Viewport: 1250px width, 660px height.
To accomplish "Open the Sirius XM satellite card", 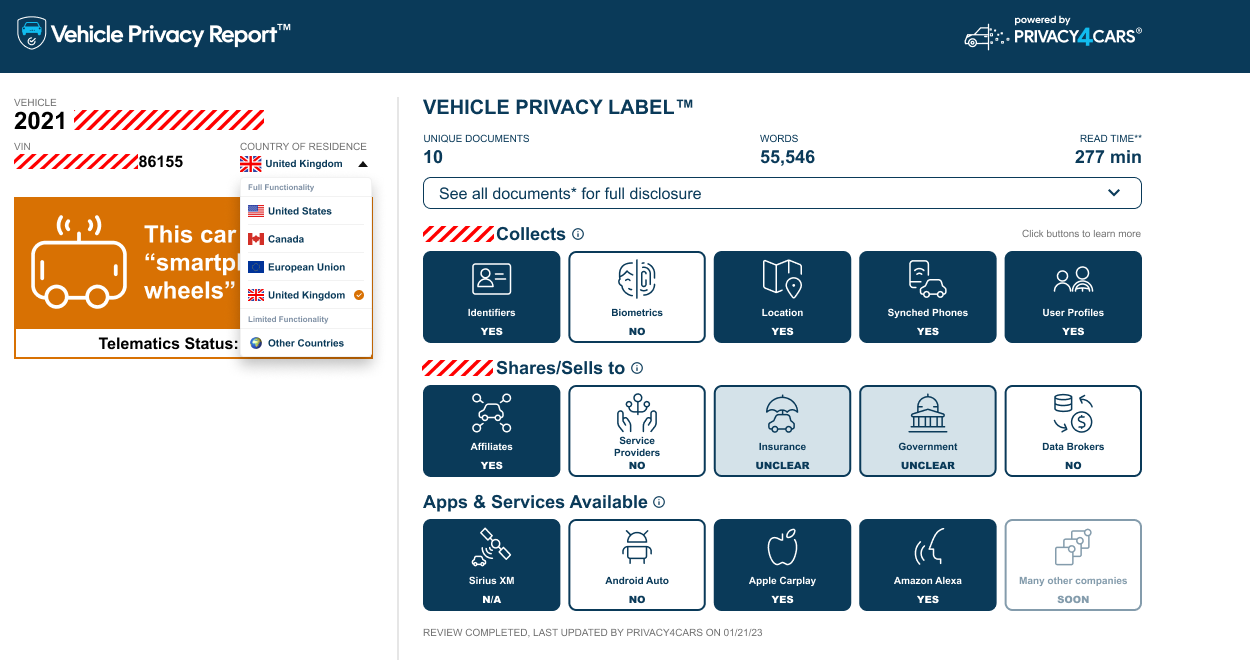I will coord(492,565).
